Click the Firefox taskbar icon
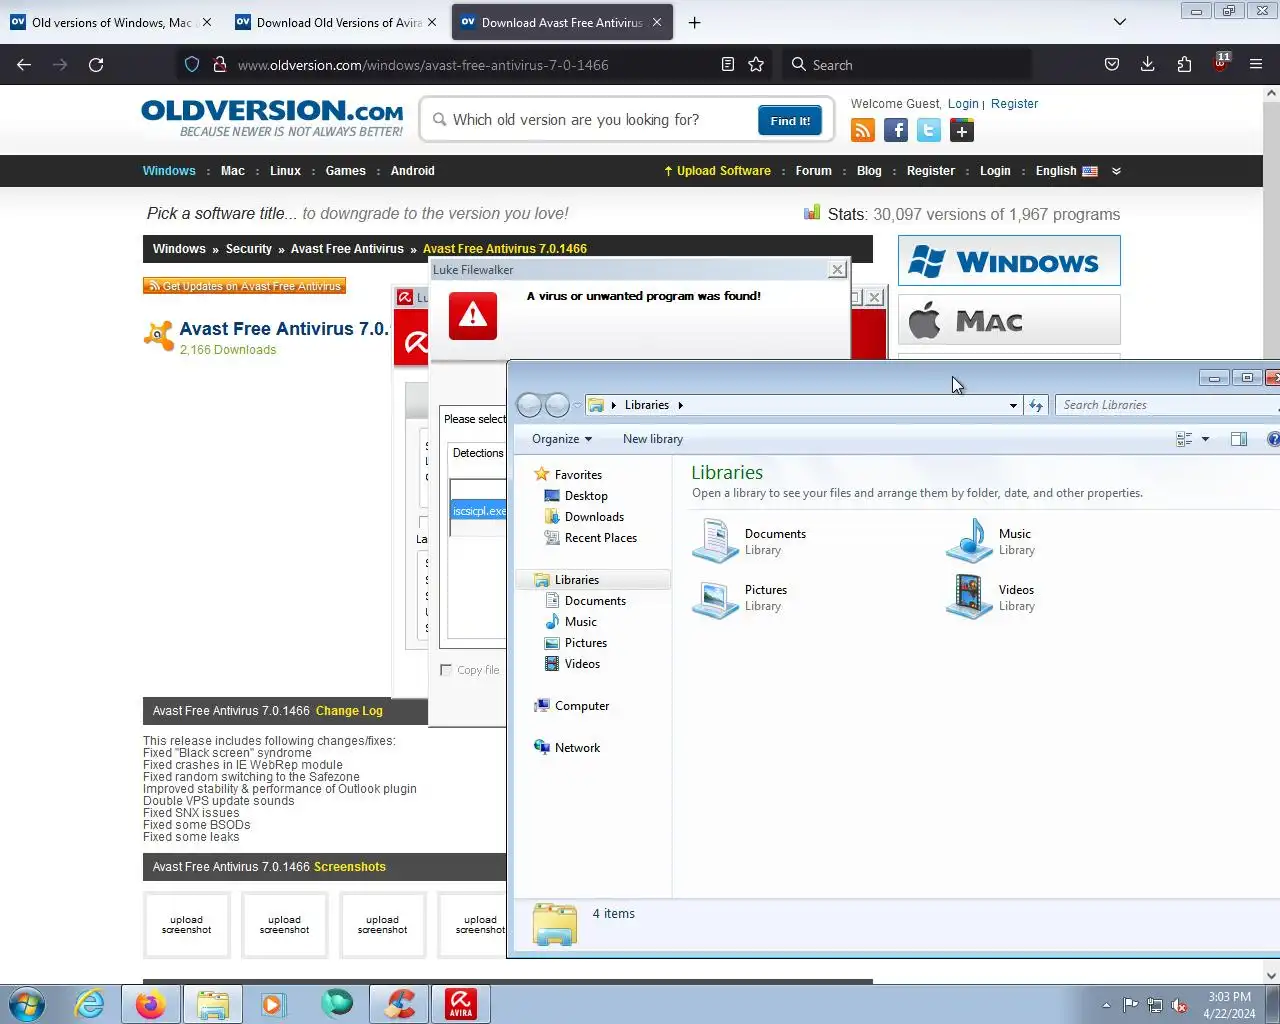 [151, 1004]
